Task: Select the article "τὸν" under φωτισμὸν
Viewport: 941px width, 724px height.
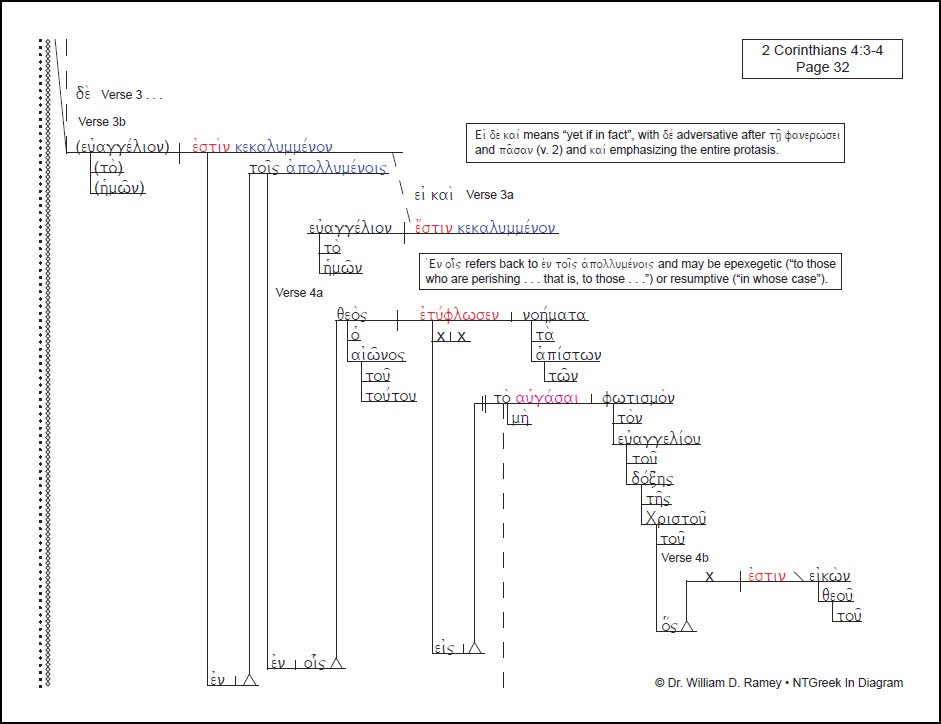Action: click(x=630, y=418)
